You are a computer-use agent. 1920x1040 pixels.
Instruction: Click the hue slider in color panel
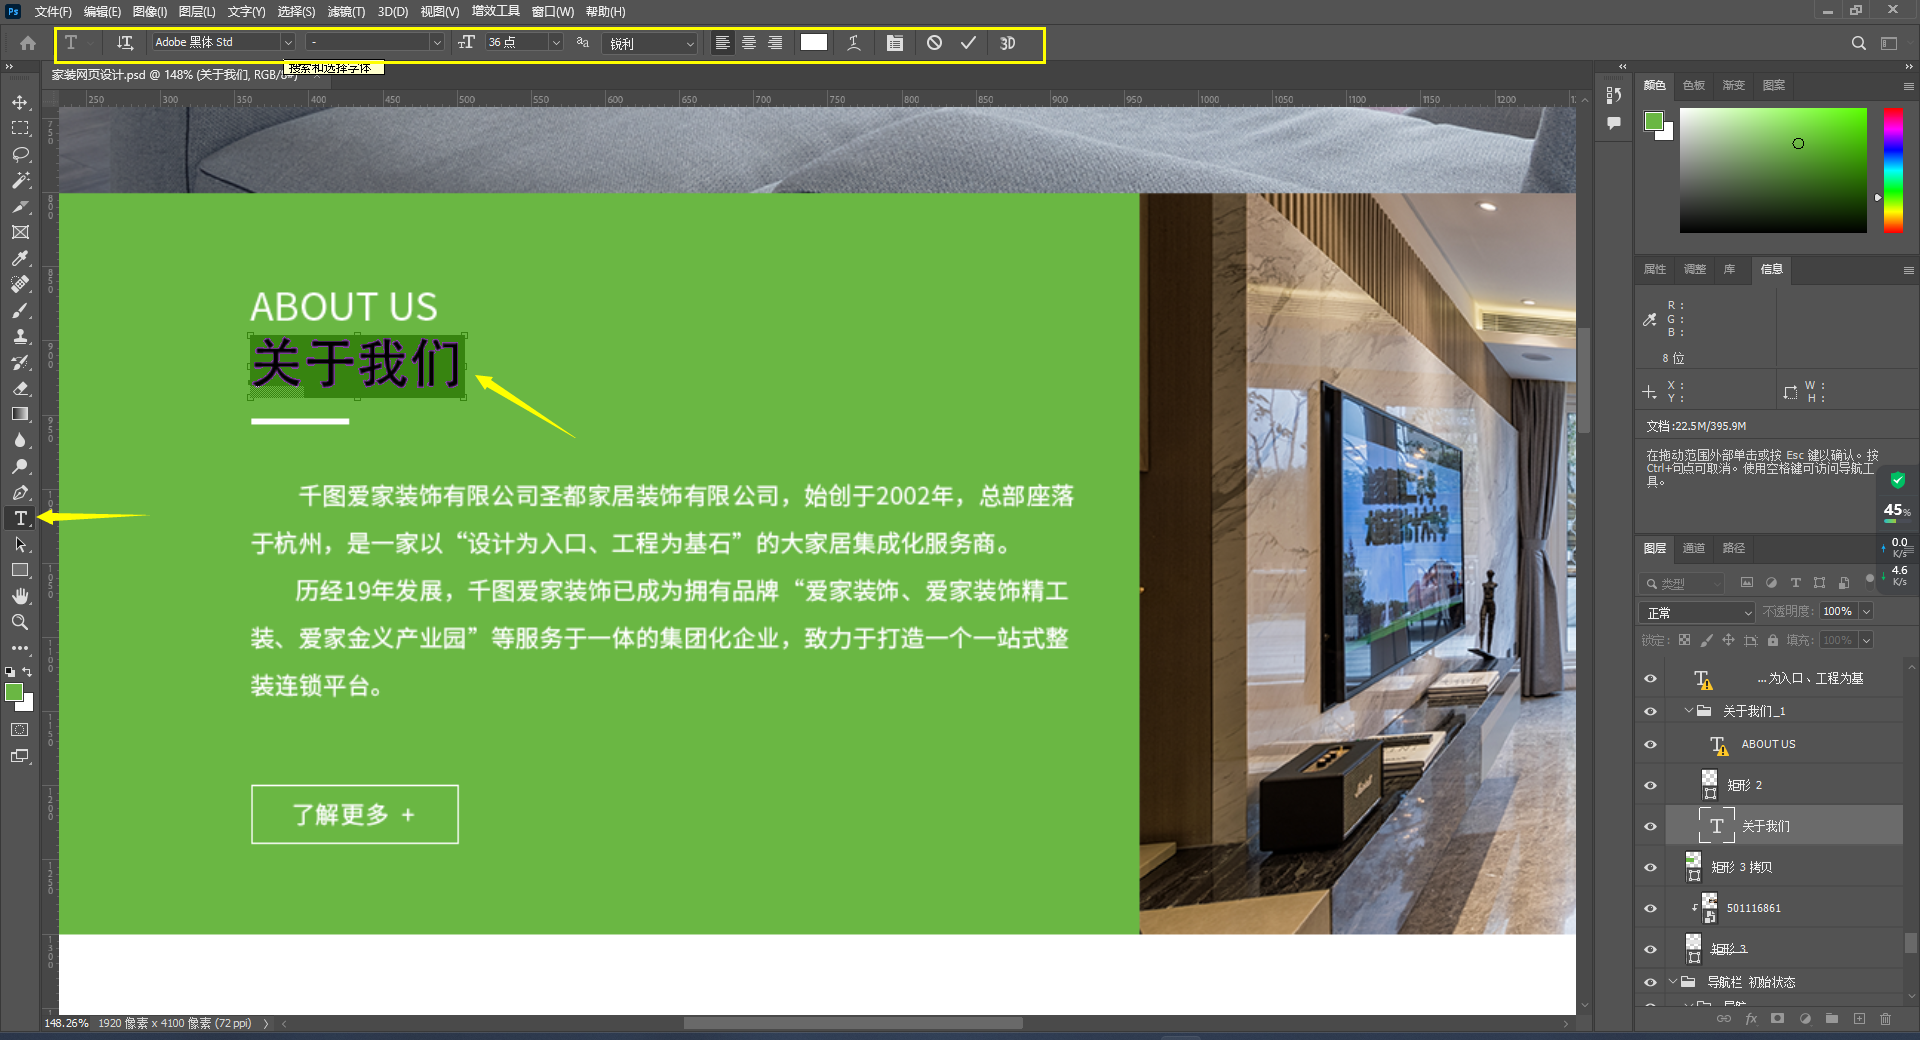[x=1893, y=170]
